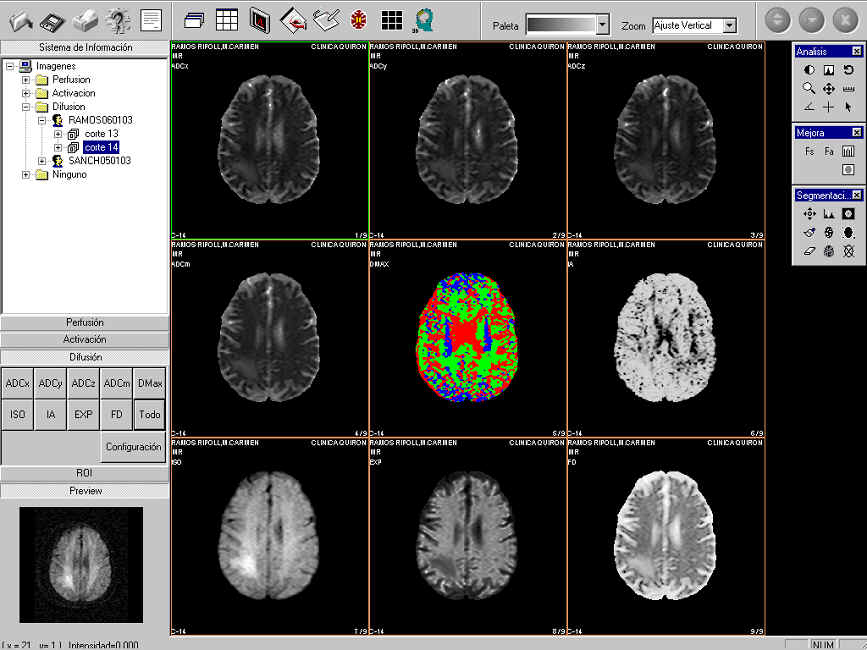Toggle the Todo button in Difusión
Screen dimensions: 867x650
click(150, 414)
